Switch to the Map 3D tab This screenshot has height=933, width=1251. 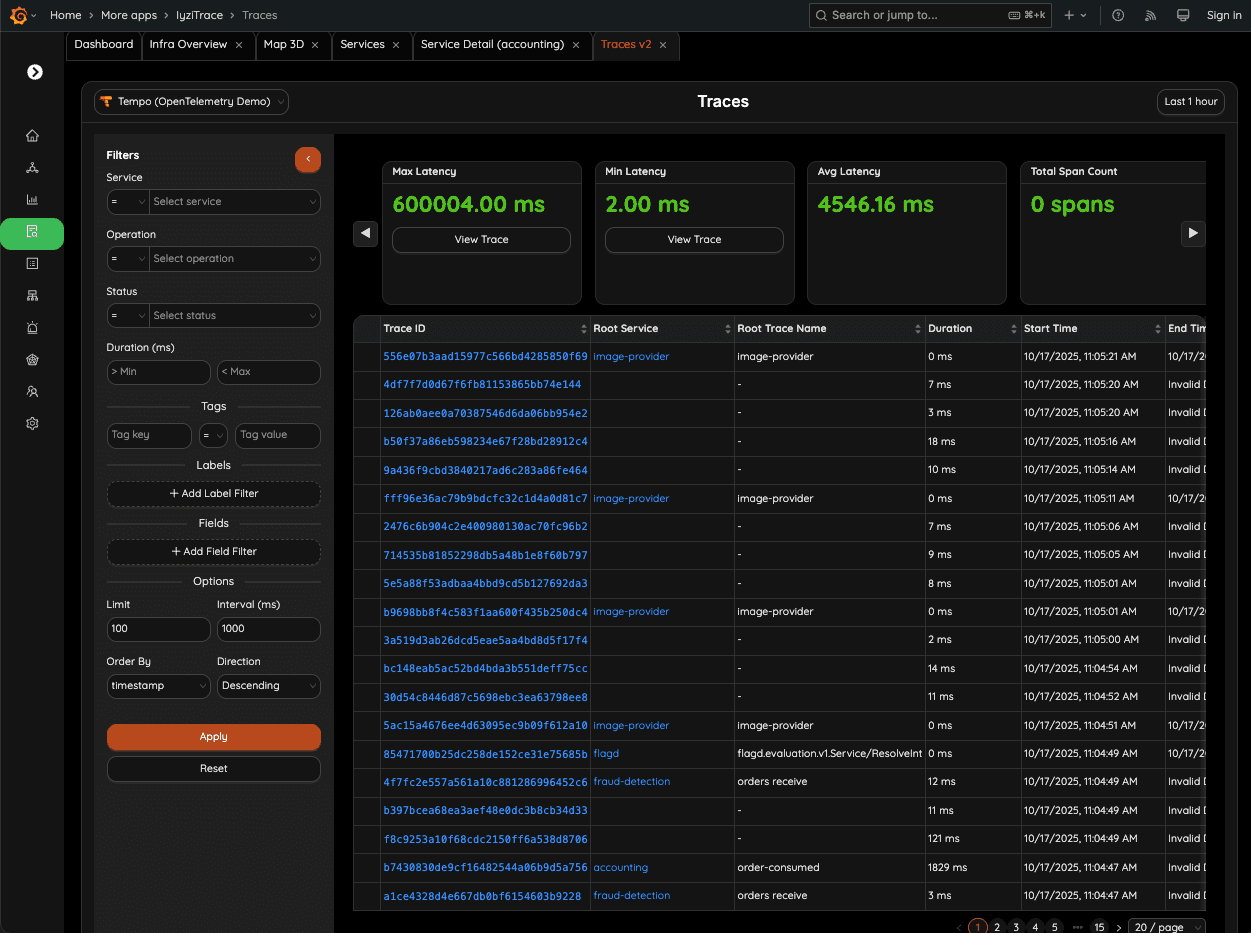click(x=285, y=44)
